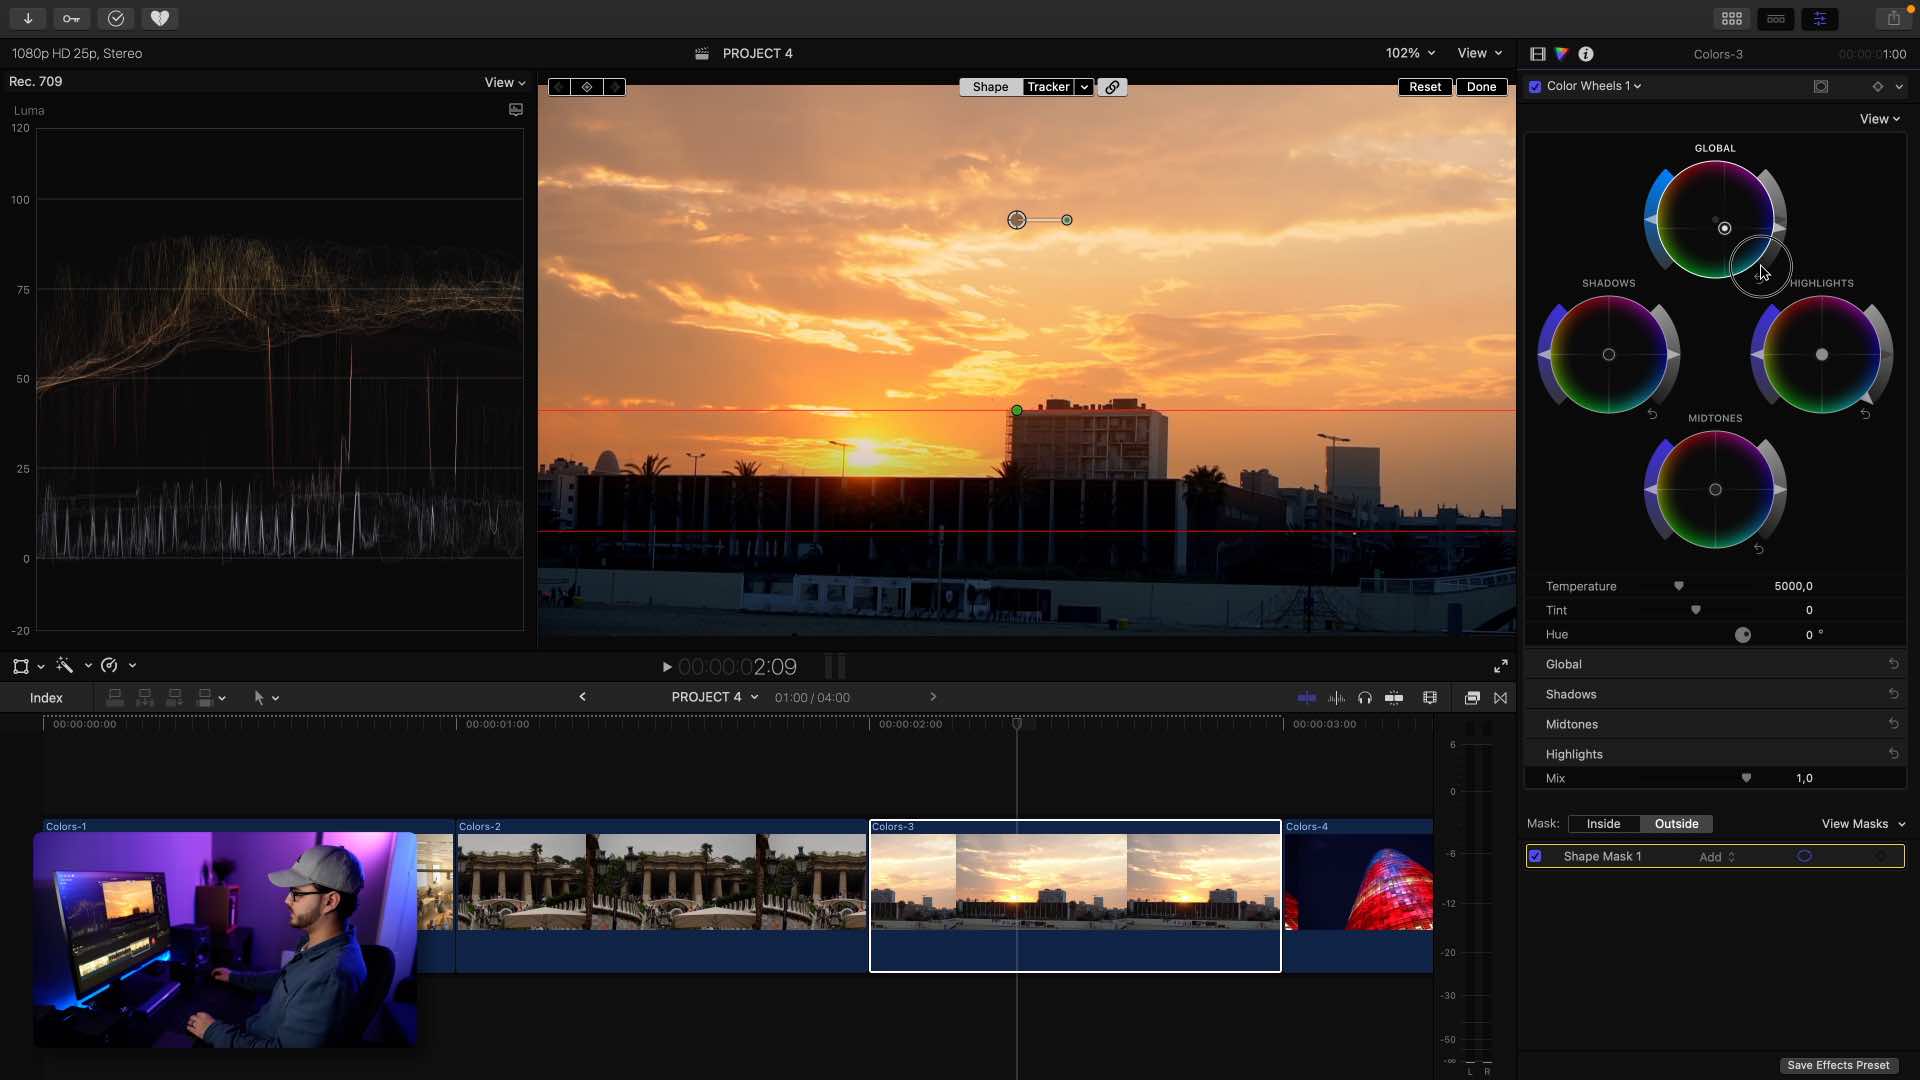Toggle viewer fullscreen with expand arrows
The image size is (1920, 1080).
pos(1500,667)
